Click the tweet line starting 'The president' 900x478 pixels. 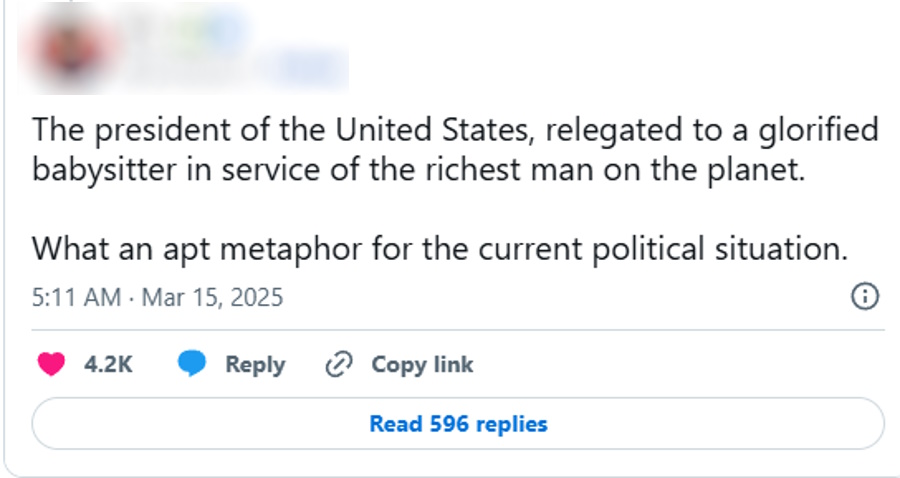455,130
